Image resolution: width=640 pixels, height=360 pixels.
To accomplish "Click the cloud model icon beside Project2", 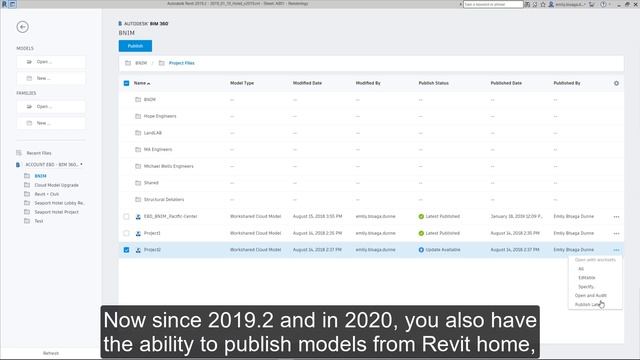I will 138,250.
